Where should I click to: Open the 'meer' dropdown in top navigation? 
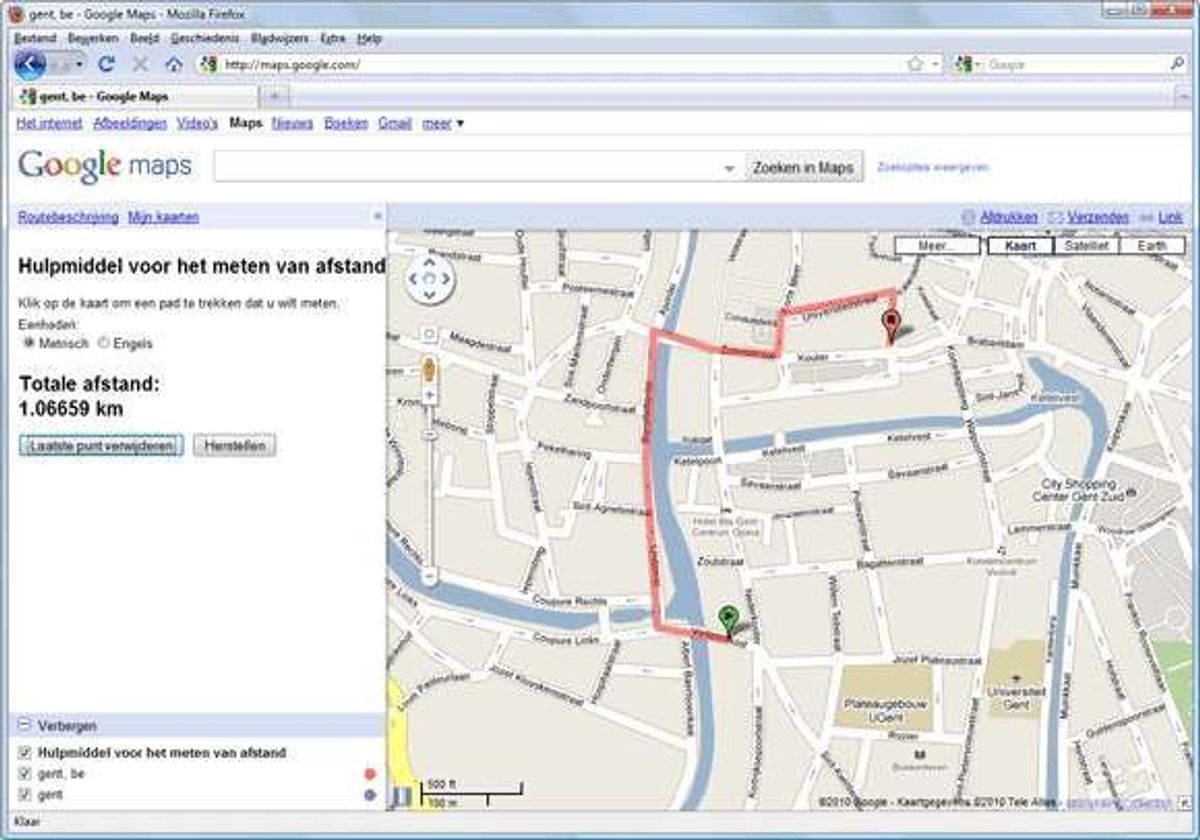point(443,124)
